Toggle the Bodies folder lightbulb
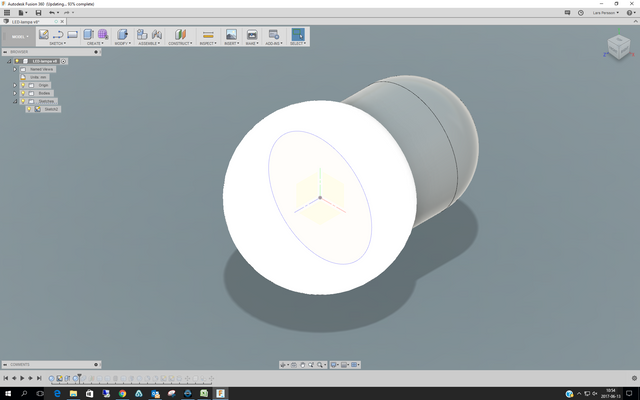Screen dimensions: 640x400 pos(23,93)
